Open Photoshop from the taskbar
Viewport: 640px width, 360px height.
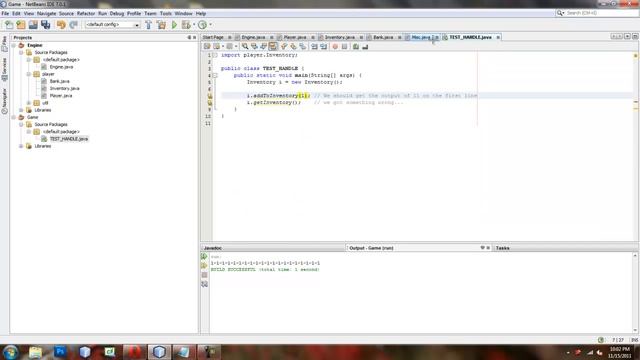(60, 352)
